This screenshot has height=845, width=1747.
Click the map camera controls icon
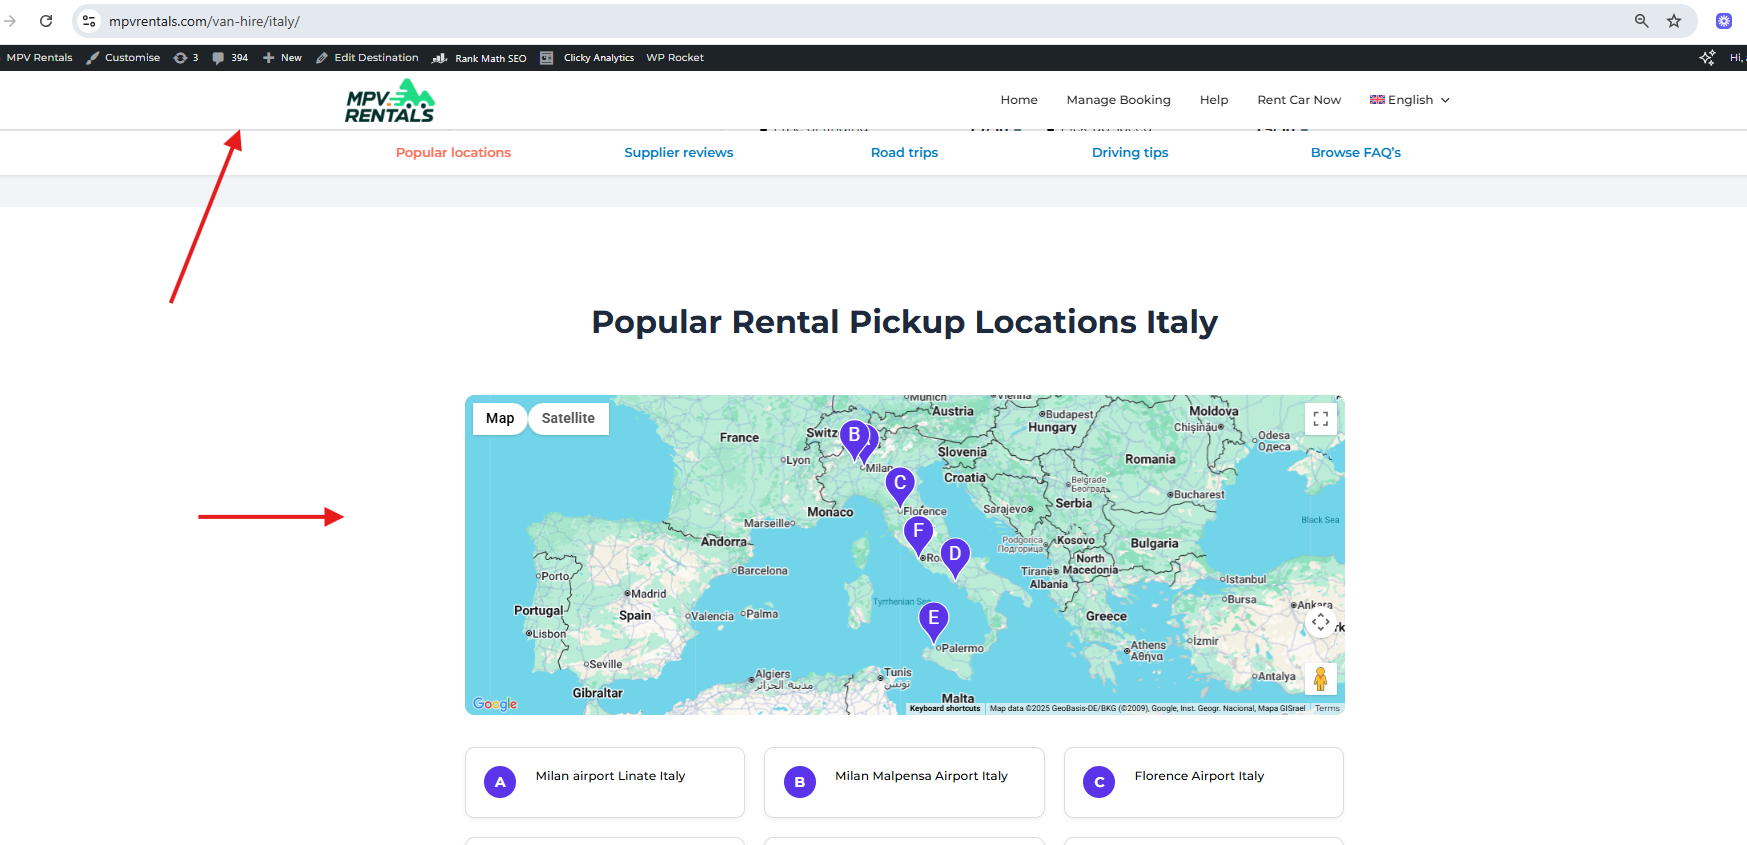click(x=1320, y=622)
